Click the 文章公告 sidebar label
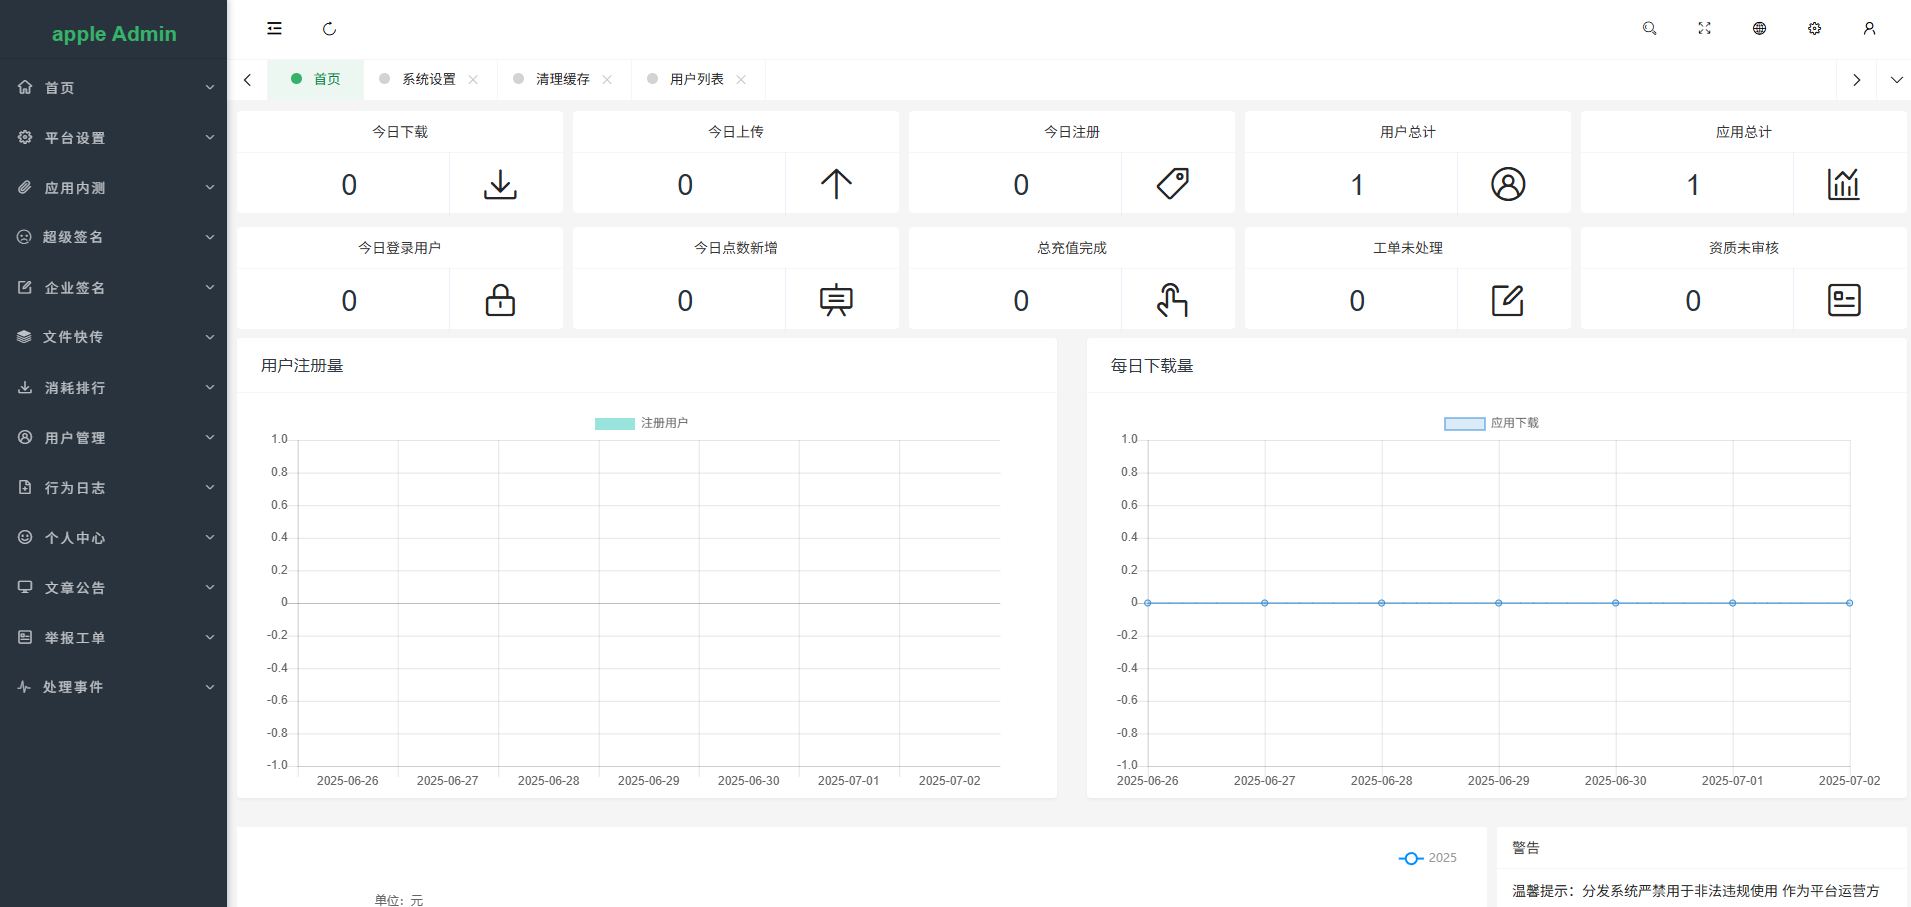Screen dimensions: 1911x907 pyautogui.click(x=75, y=588)
